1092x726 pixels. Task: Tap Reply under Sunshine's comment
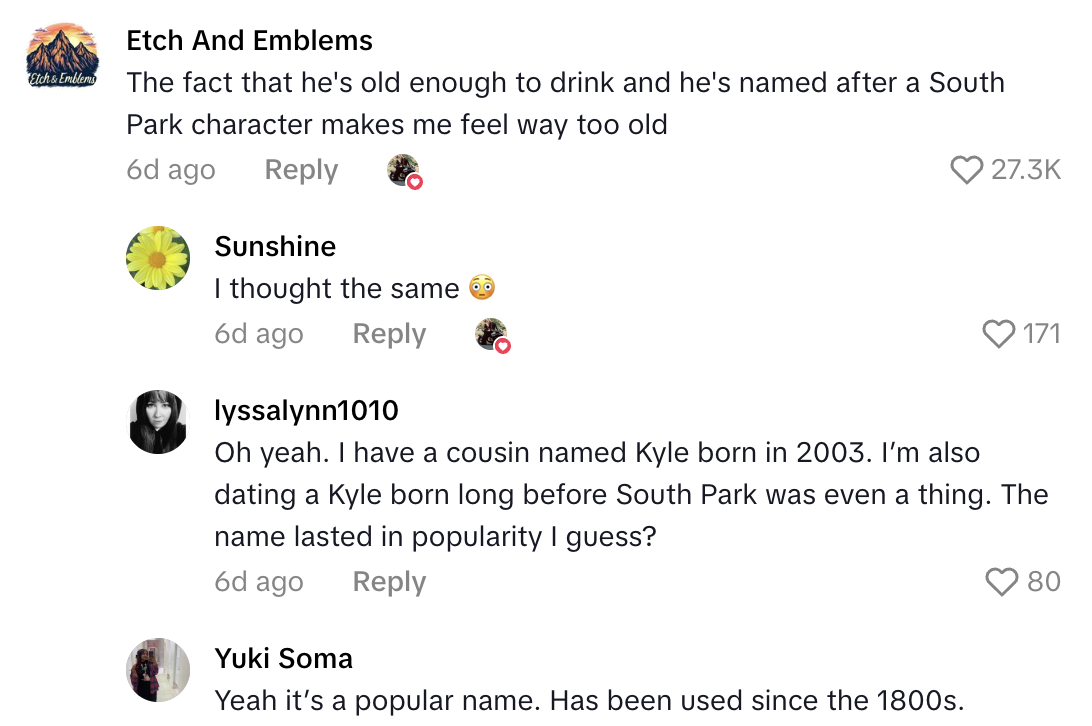(x=388, y=334)
